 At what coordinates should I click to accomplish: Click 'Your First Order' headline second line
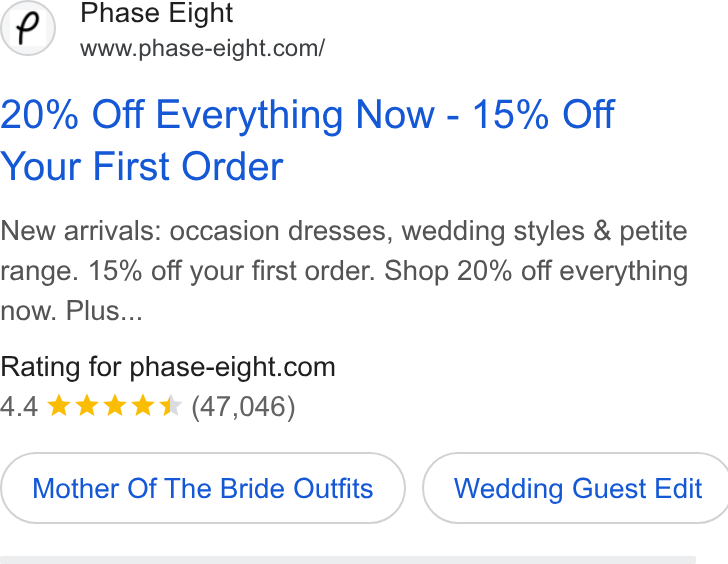pos(142,166)
